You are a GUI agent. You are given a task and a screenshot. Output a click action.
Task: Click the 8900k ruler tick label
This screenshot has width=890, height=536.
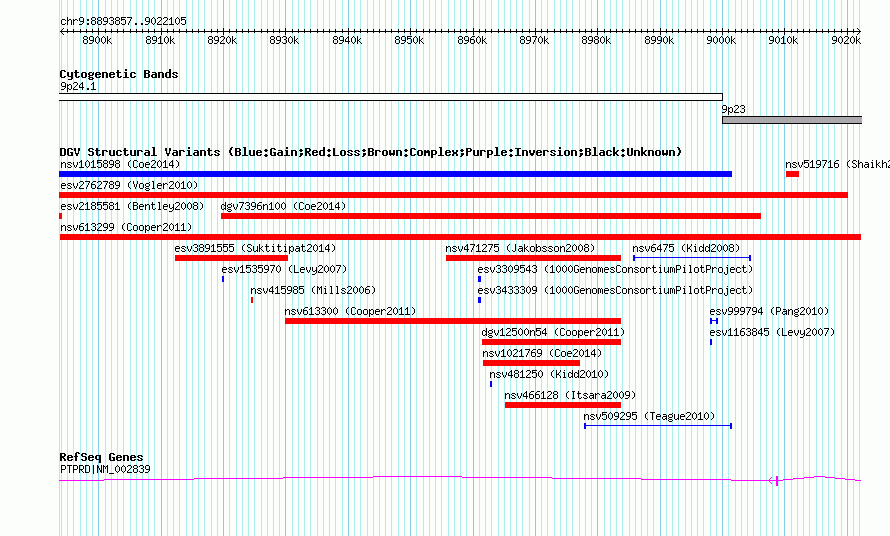97,40
